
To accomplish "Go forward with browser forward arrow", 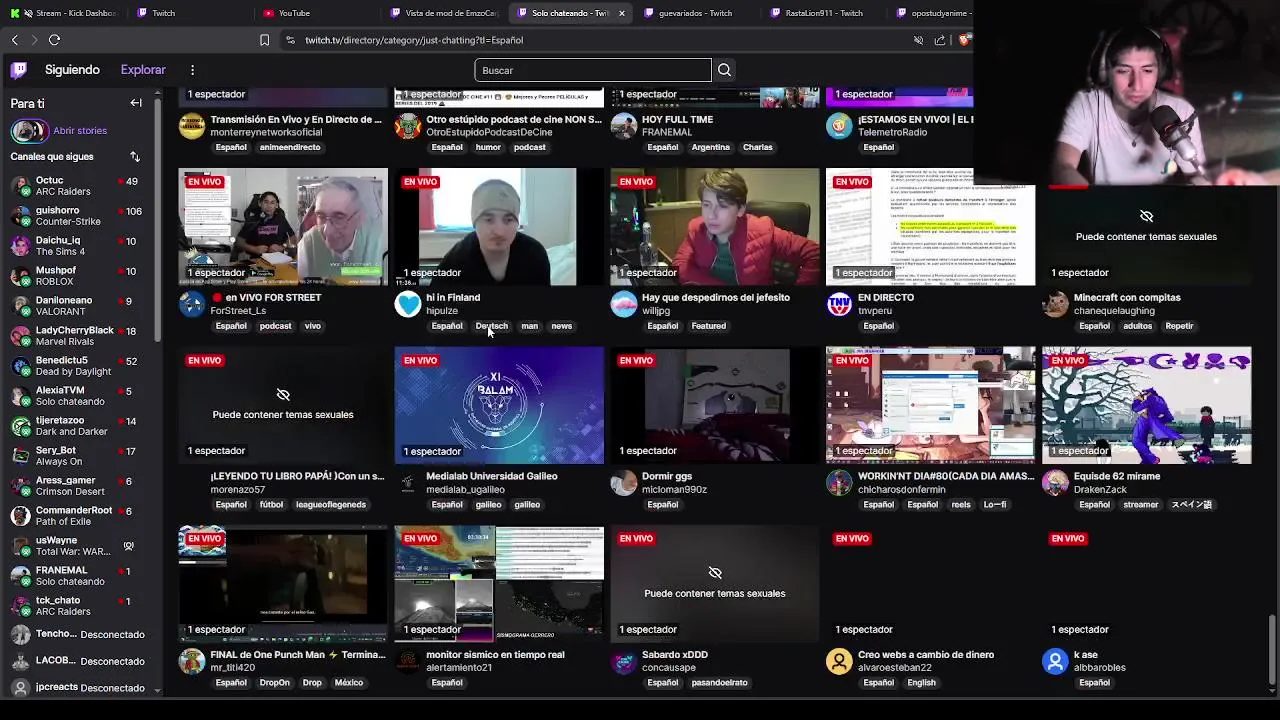I will (x=34, y=40).
